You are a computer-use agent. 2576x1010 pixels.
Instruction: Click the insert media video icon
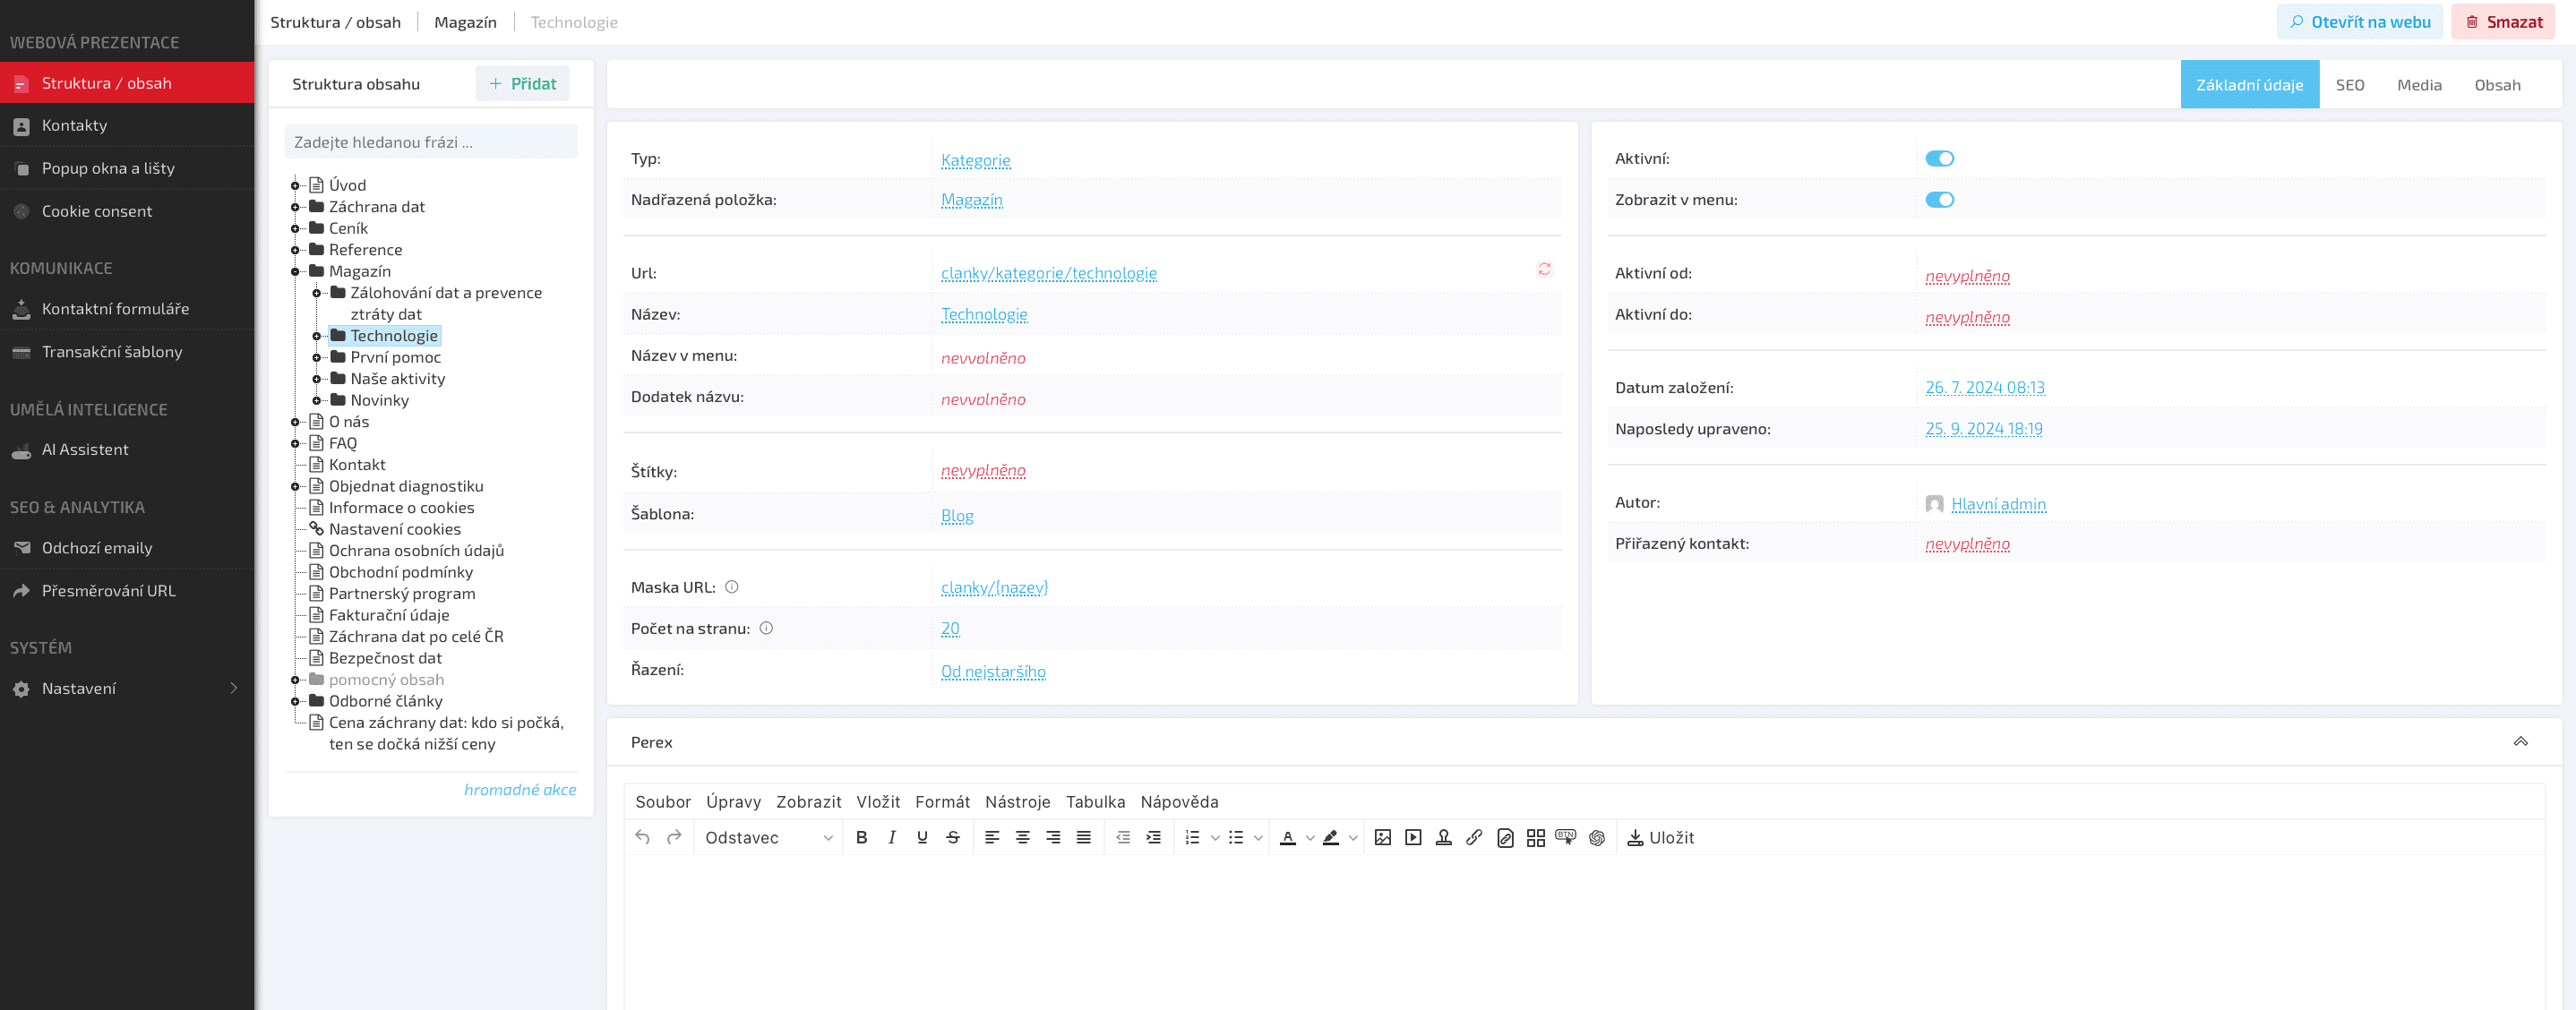(1412, 838)
